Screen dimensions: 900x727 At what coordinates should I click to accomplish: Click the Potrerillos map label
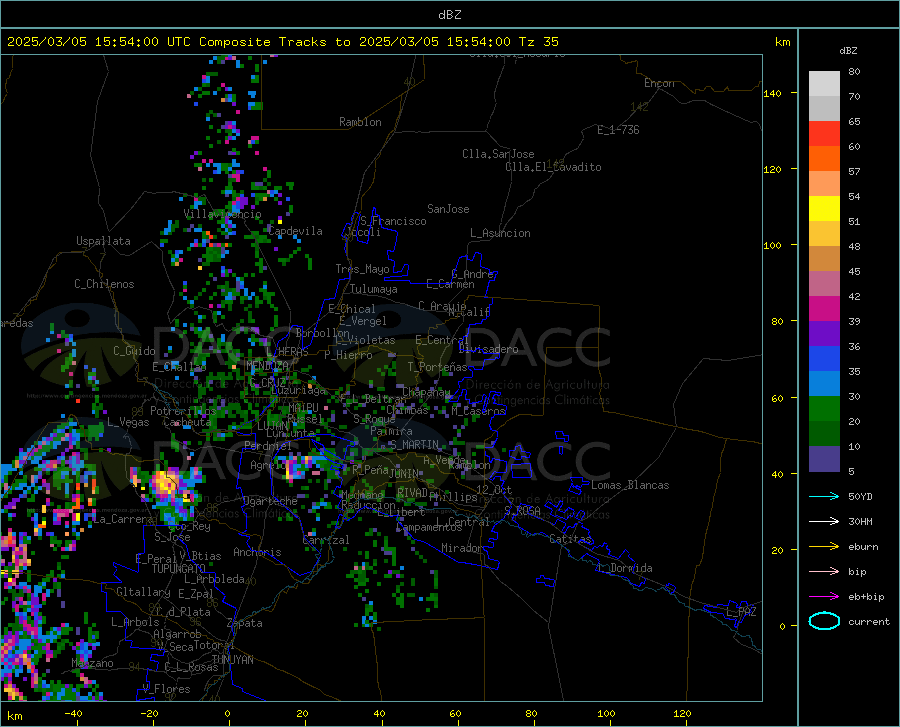pos(183,411)
